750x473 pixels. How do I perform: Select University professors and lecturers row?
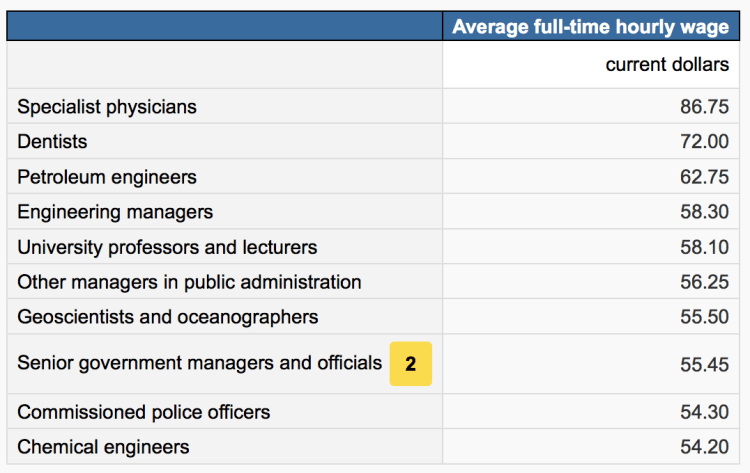tap(167, 247)
